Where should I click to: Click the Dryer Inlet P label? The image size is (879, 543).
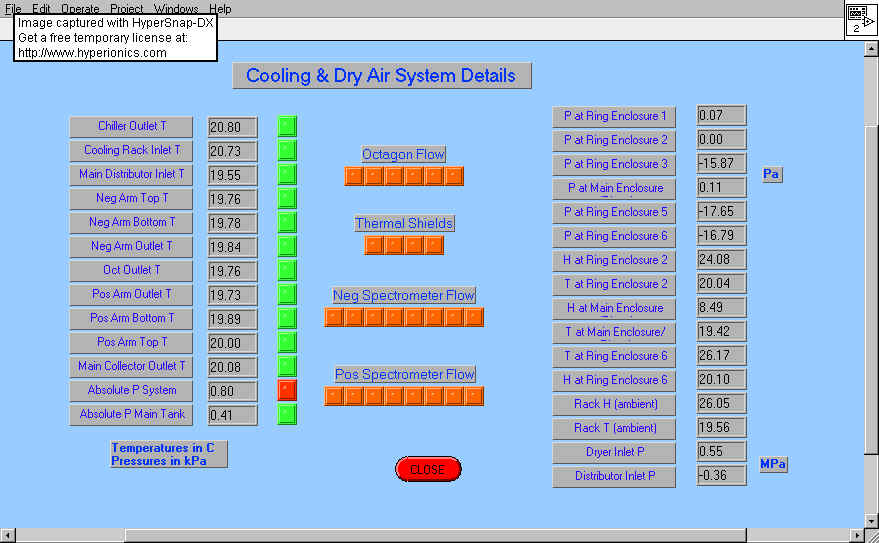pyautogui.click(x=614, y=452)
